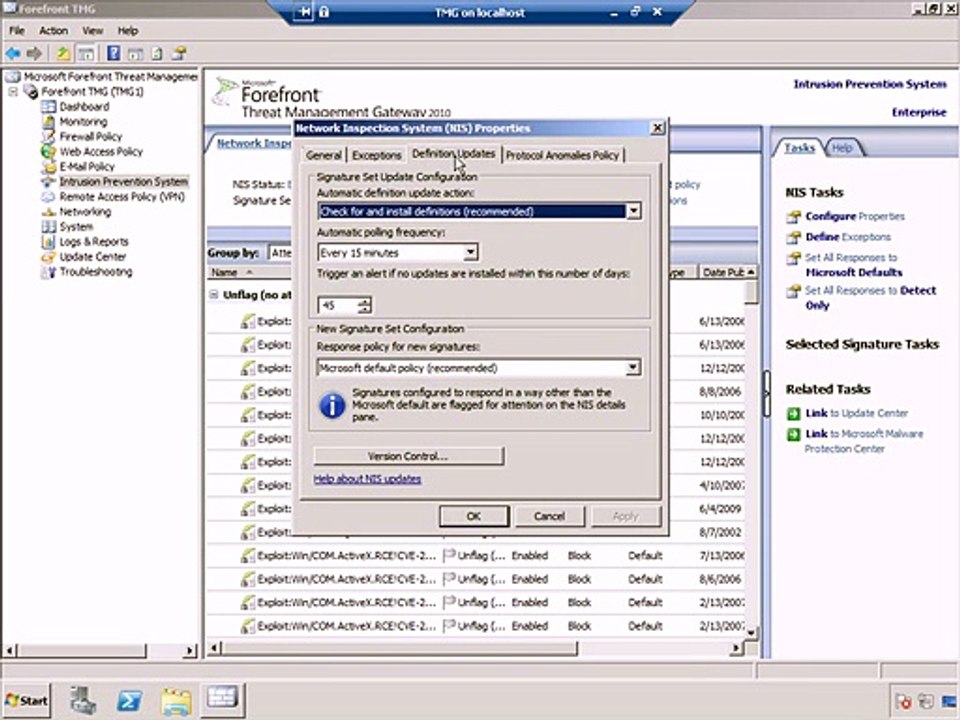Select the Networking tree node
The image size is (960, 720).
[85, 212]
